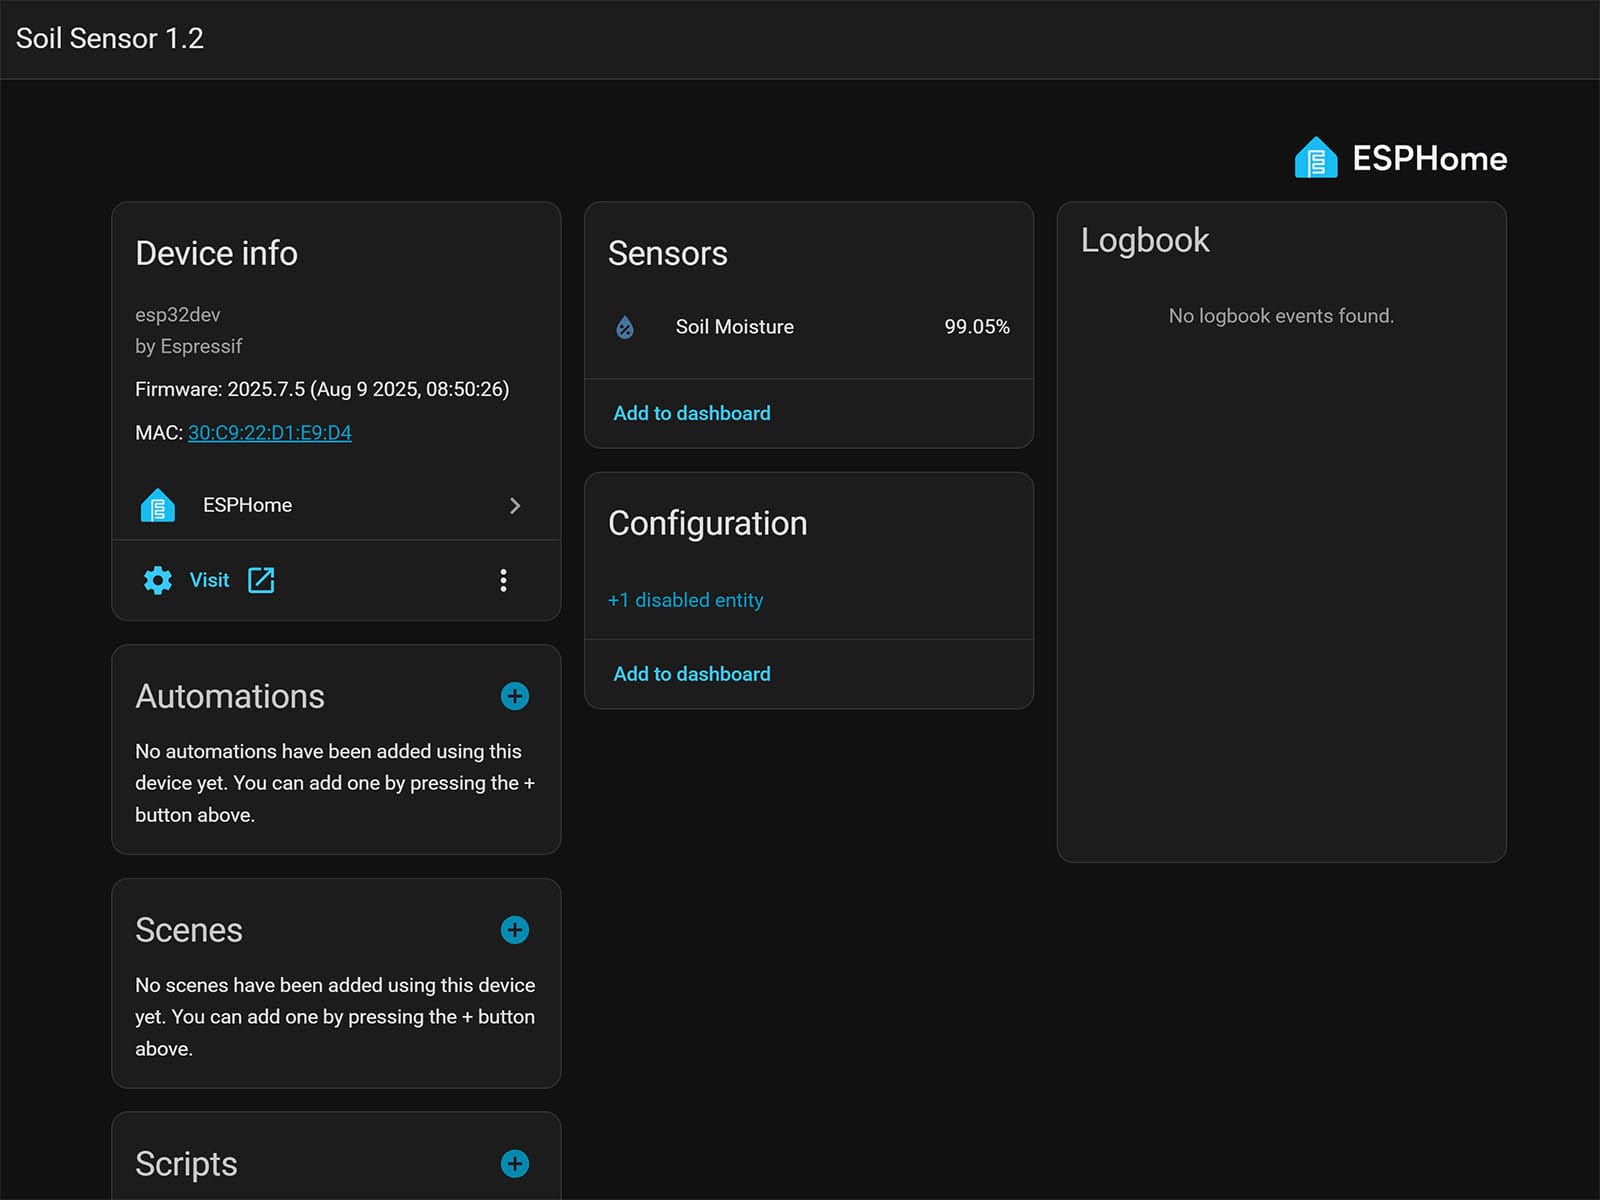Add a new scene with plus button
Screen dimensions: 1600x1200
(515, 930)
